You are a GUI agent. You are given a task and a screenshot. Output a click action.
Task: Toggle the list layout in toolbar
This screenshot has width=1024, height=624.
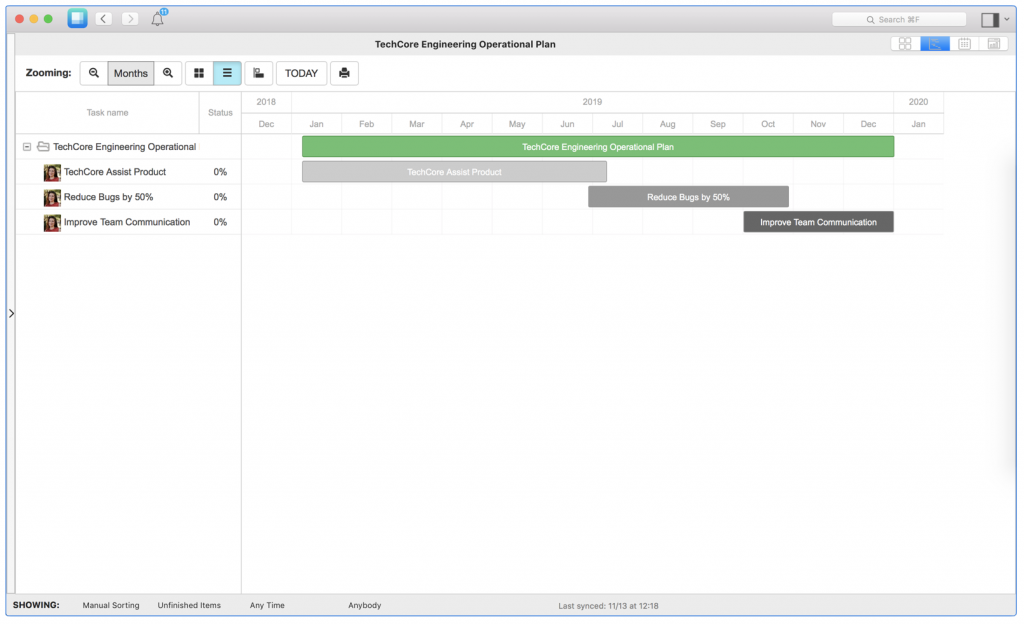[x=227, y=72]
